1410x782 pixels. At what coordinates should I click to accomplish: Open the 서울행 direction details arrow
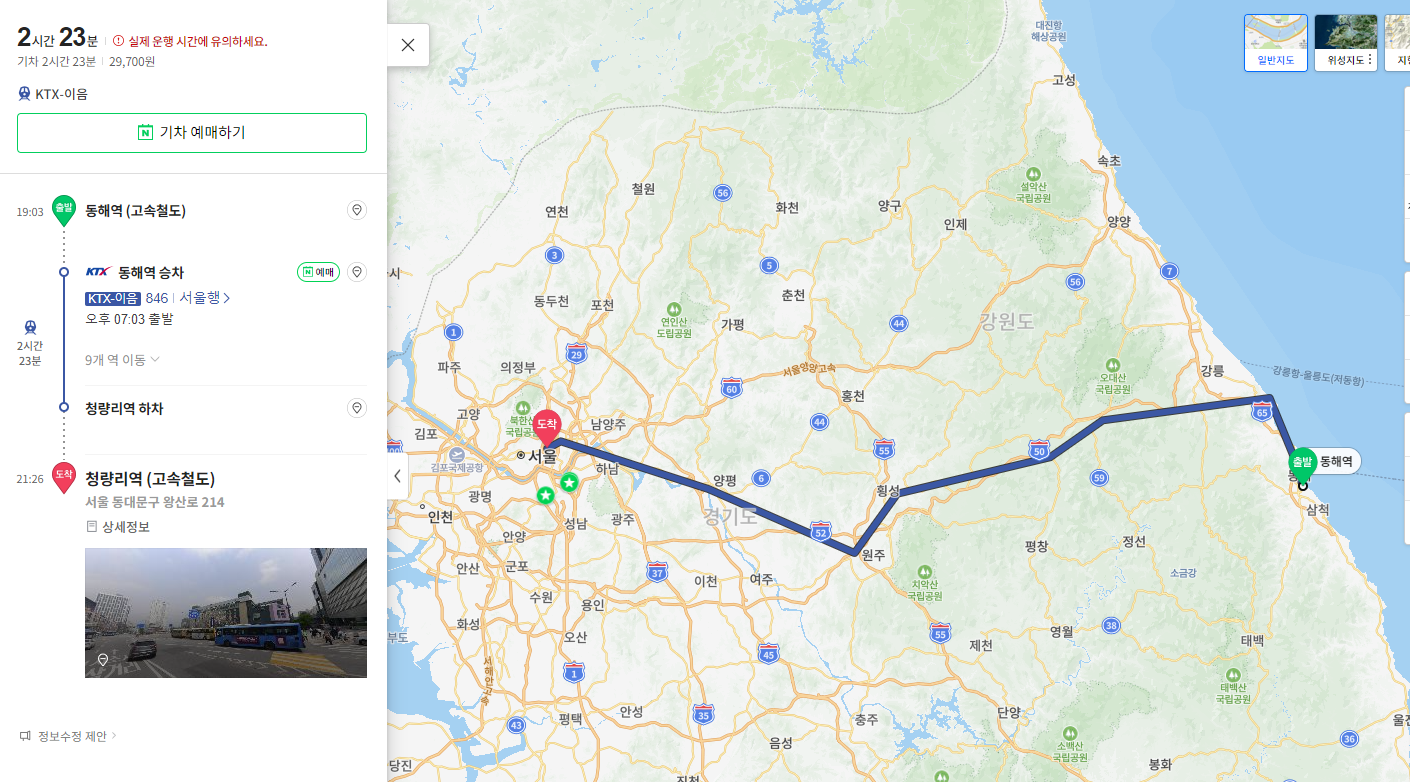(x=205, y=298)
